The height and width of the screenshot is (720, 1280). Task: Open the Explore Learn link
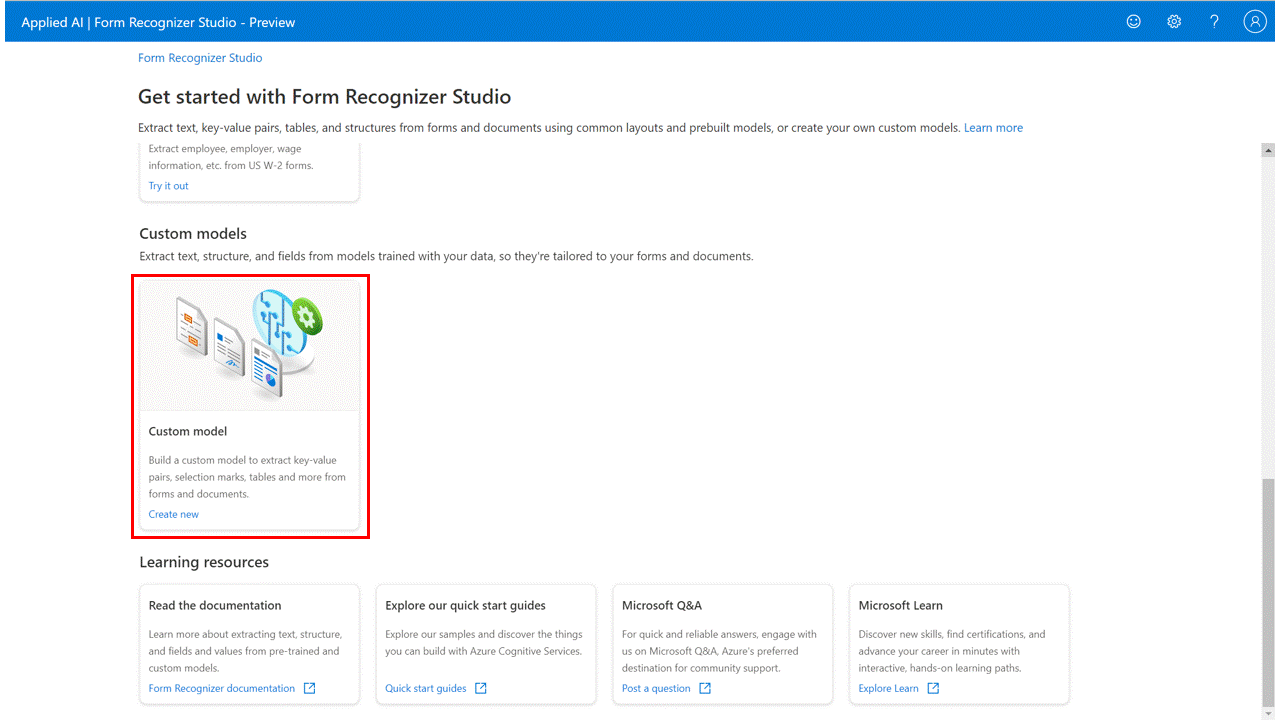888,688
